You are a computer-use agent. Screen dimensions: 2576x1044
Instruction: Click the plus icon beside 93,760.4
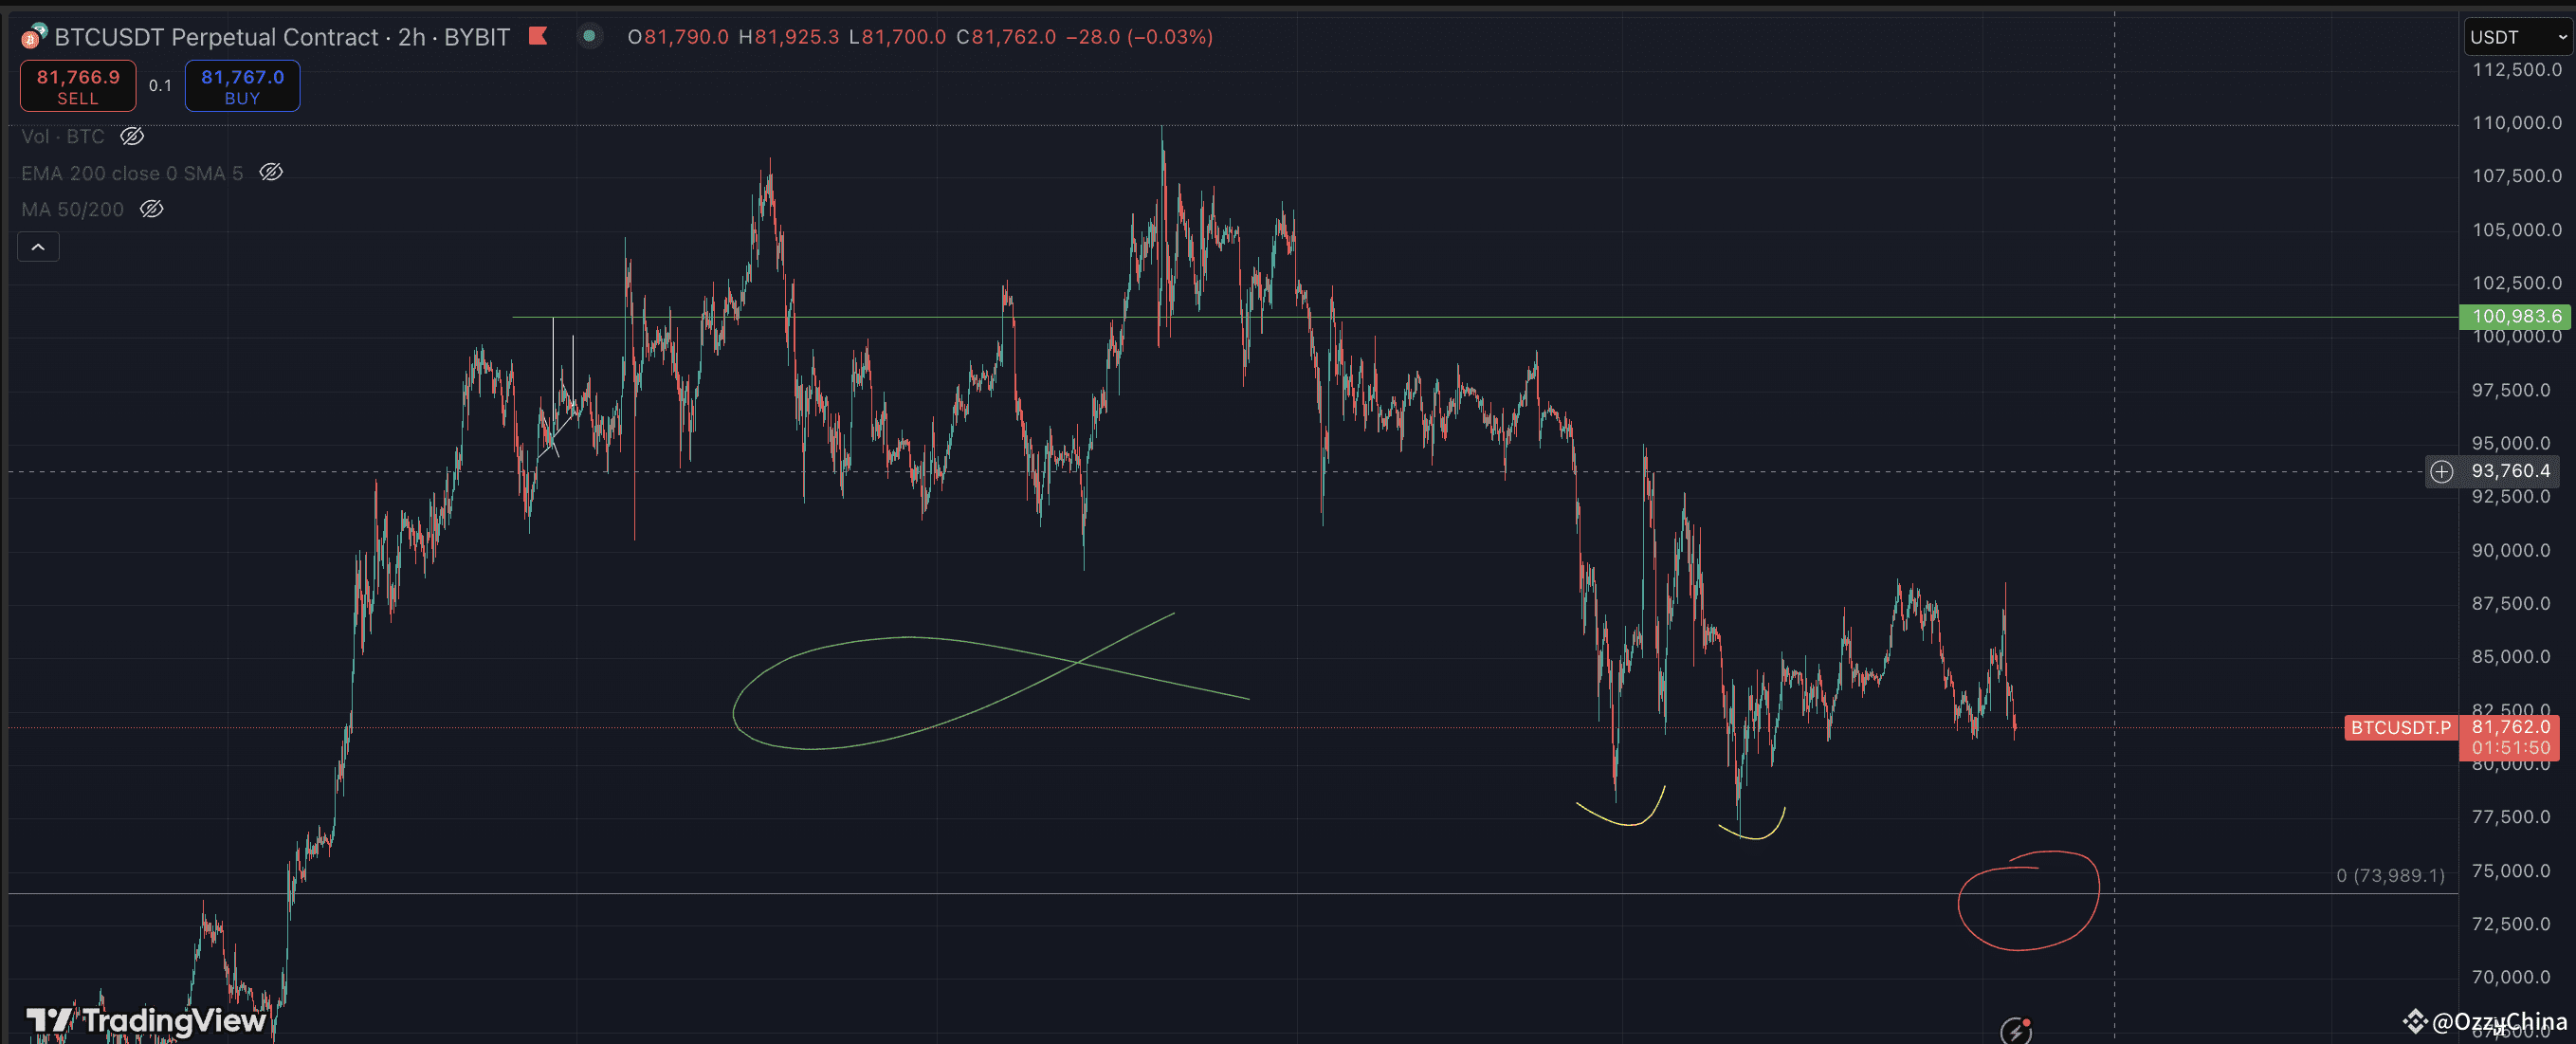pyautogui.click(x=2441, y=471)
